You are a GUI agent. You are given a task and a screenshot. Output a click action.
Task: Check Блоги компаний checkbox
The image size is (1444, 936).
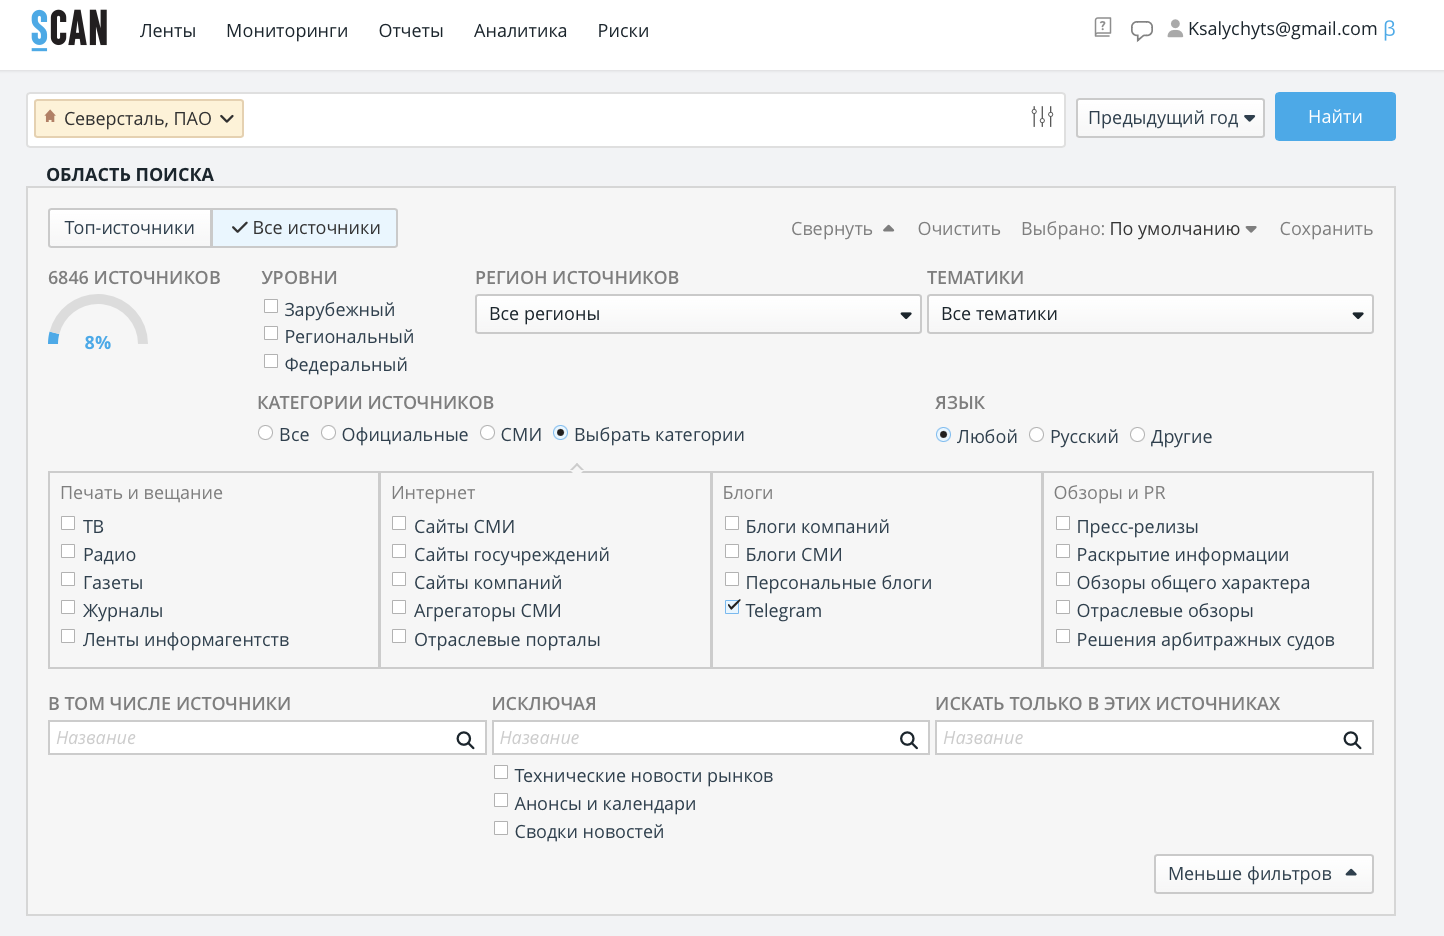(732, 523)
